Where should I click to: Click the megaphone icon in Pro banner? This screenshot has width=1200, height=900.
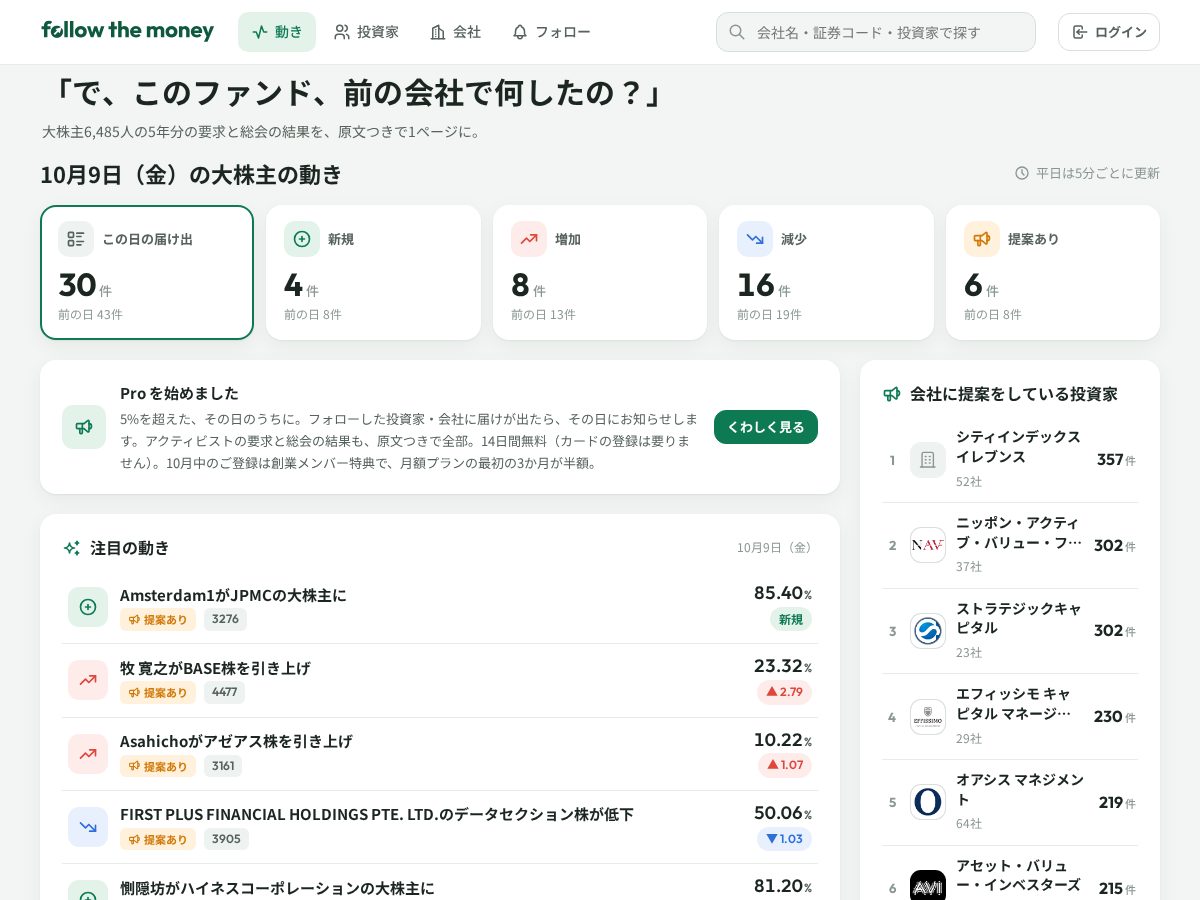coord(84,427)
